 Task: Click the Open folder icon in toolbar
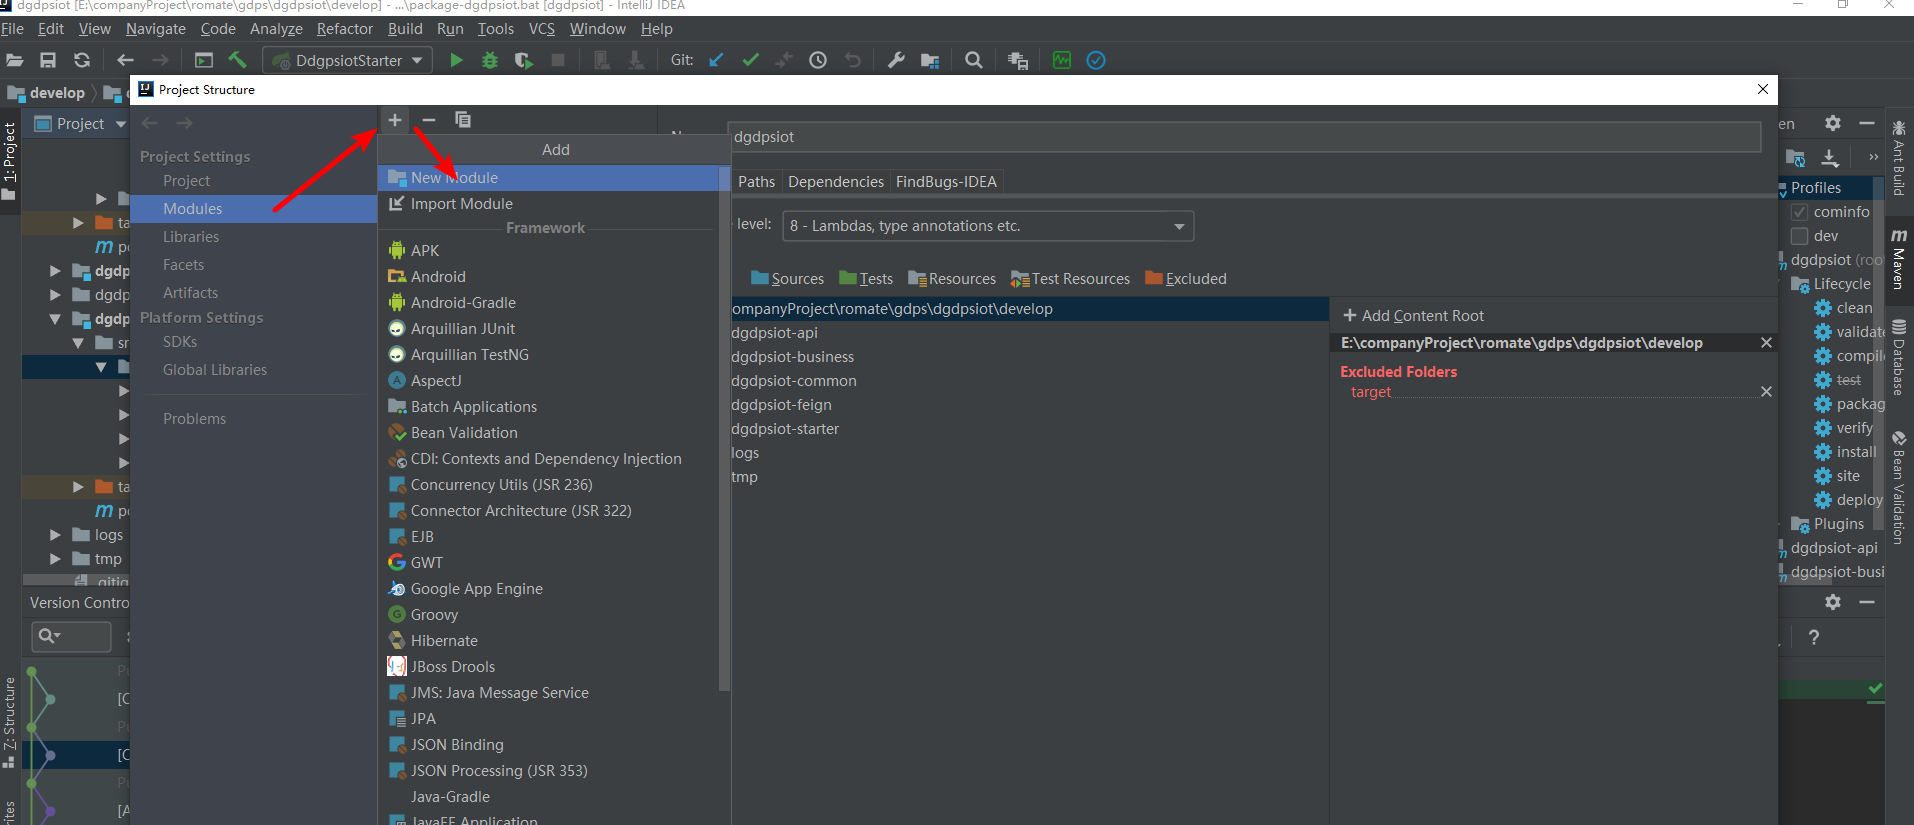[x=14, y=60]
